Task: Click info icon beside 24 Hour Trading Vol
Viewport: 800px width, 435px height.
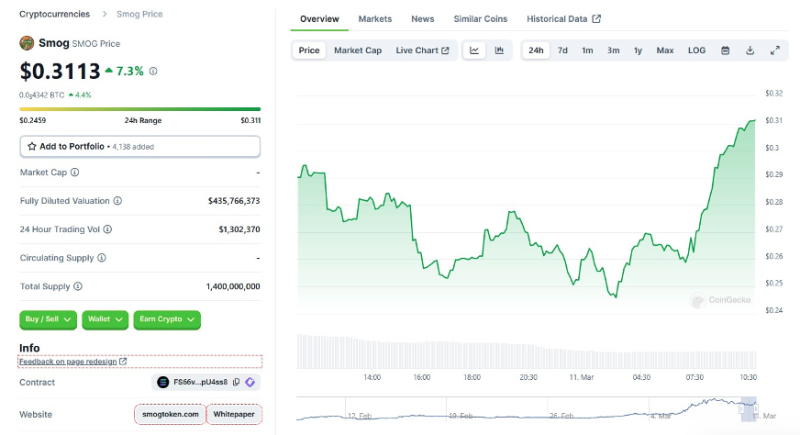Action: 107,229
